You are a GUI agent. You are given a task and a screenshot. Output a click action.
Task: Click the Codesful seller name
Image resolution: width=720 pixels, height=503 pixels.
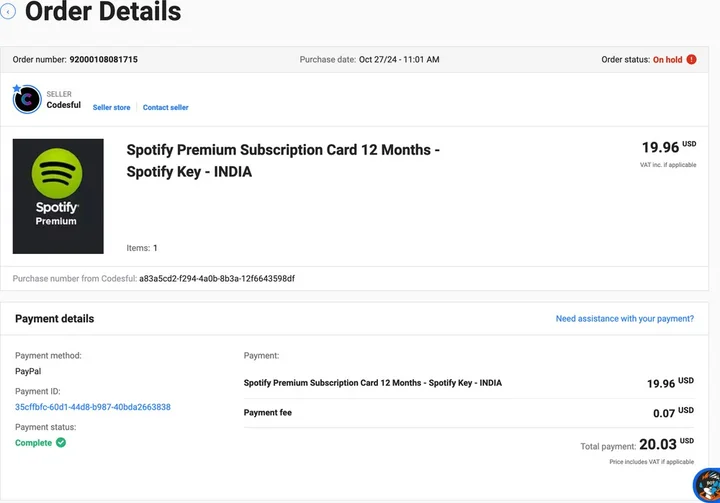[x=64, y=105]
